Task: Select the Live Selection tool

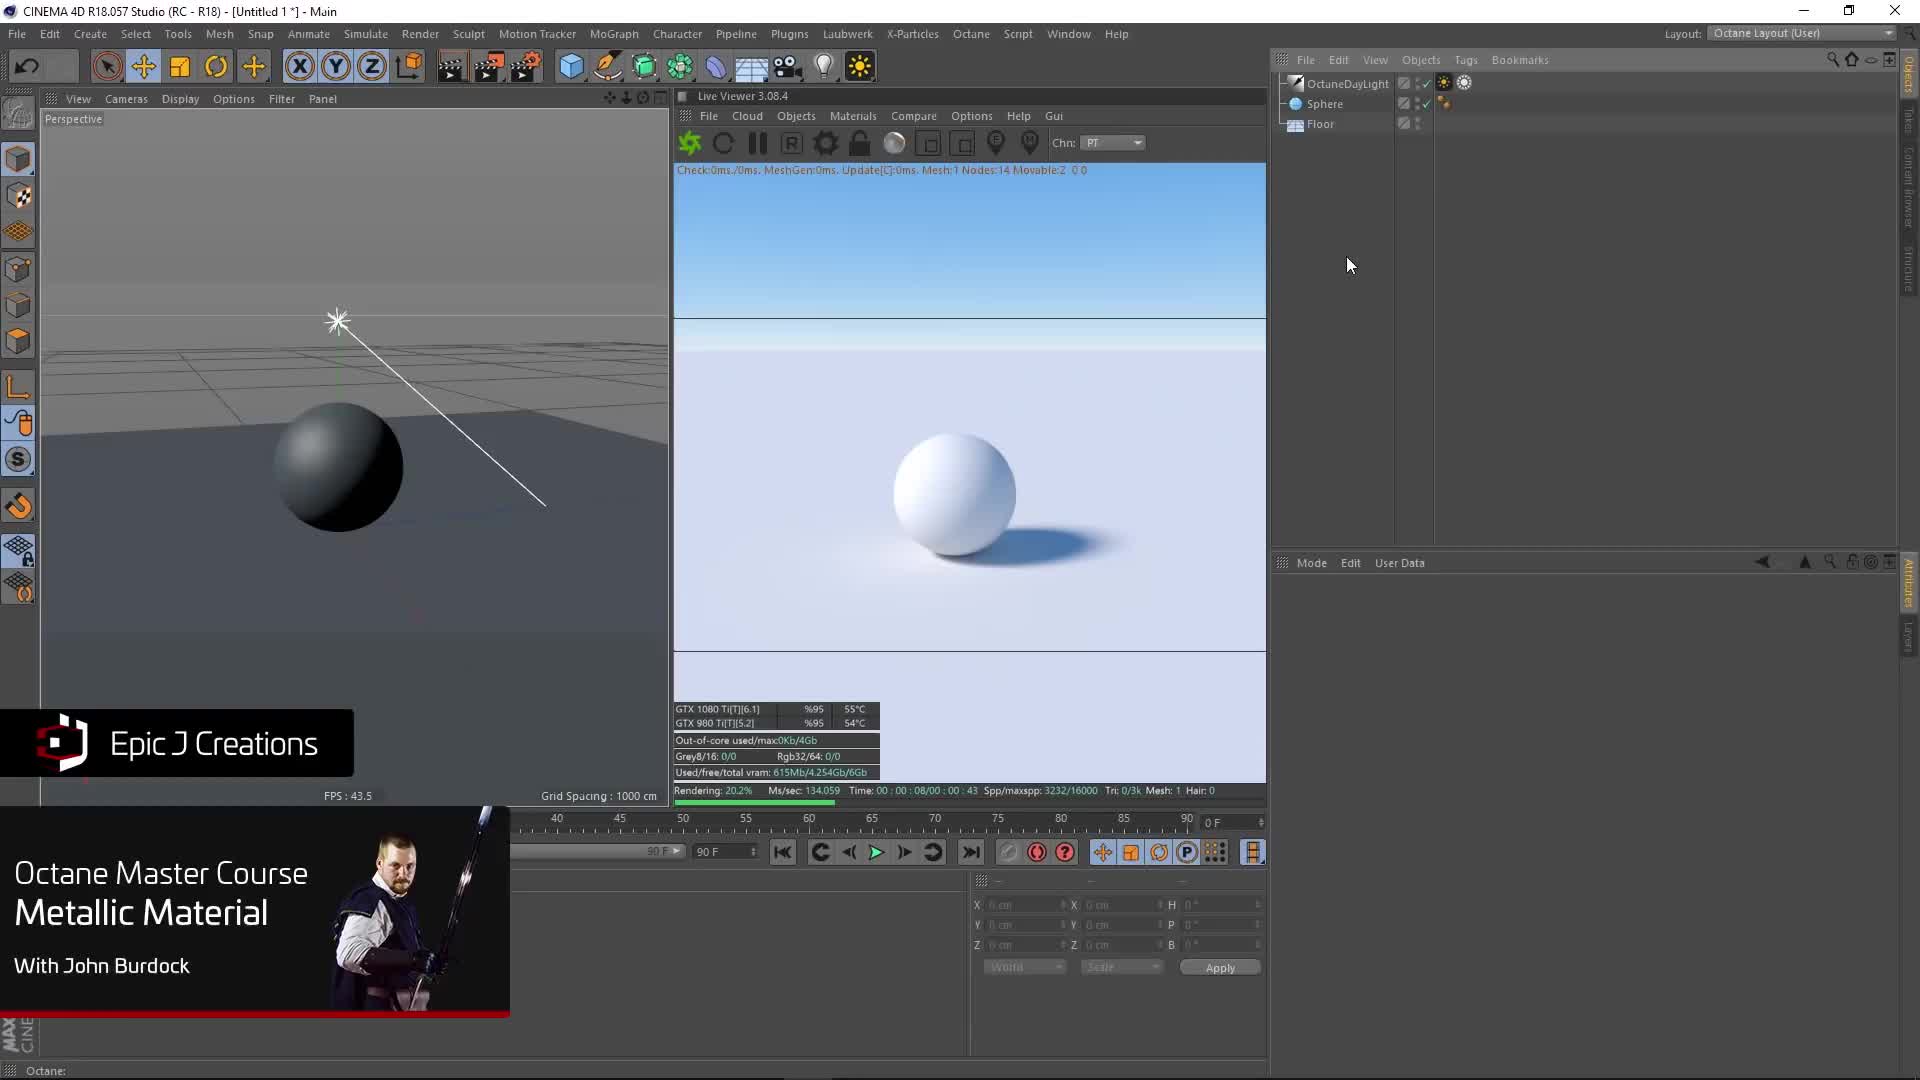Action: tap(107, 67)
